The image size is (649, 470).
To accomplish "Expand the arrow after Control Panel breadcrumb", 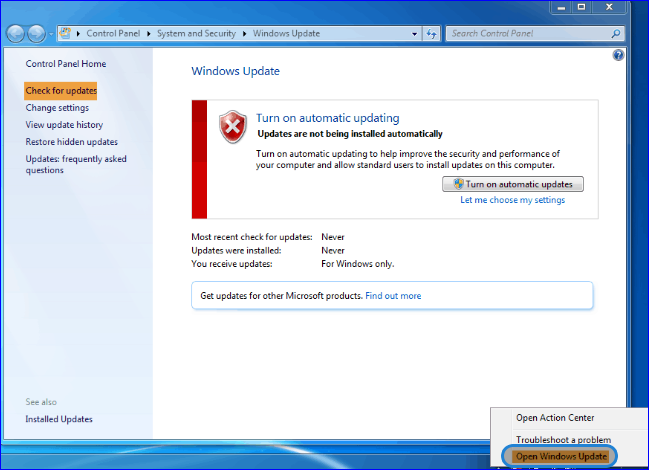I will 149,34.
